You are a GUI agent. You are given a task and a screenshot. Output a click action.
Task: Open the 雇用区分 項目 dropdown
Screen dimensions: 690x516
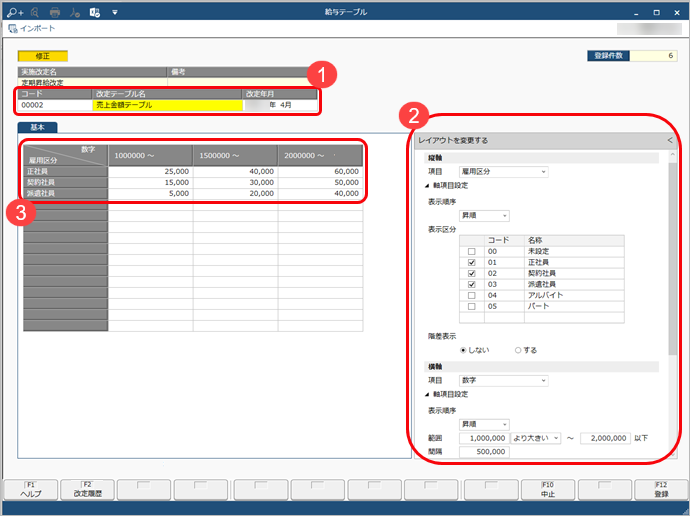[x=502, y=172]
